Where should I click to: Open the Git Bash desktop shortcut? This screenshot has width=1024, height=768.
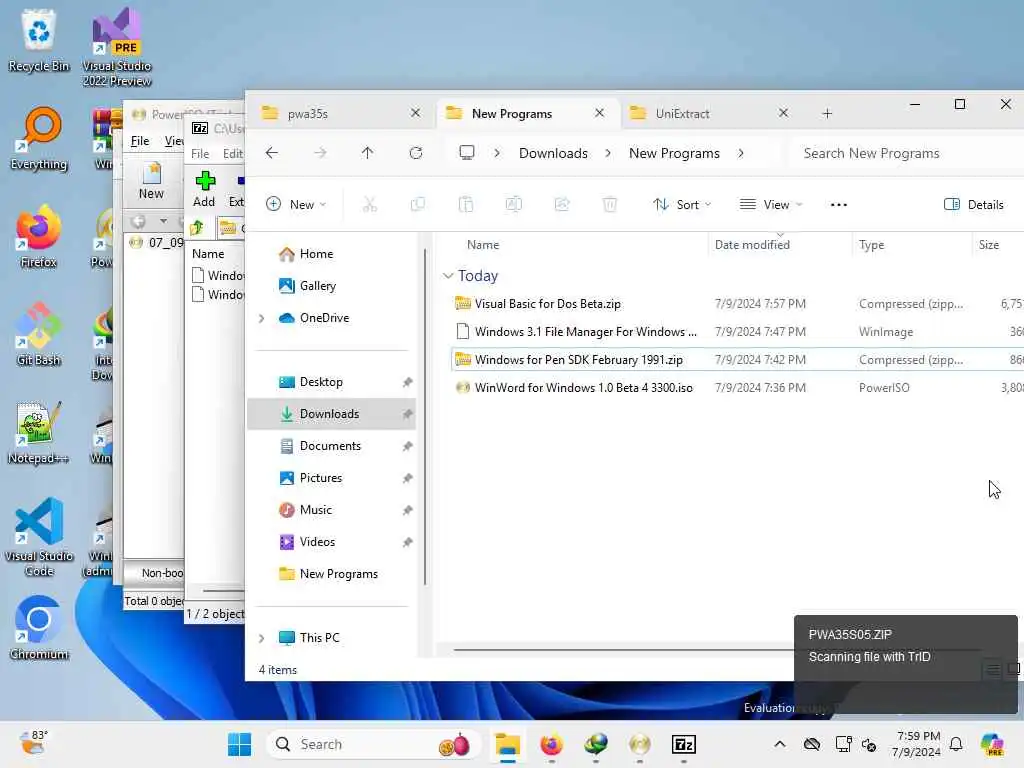39,334
